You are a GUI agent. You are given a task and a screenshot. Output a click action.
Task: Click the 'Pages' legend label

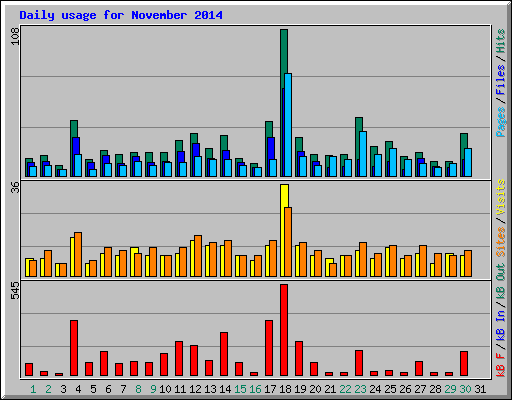[501, 122]
